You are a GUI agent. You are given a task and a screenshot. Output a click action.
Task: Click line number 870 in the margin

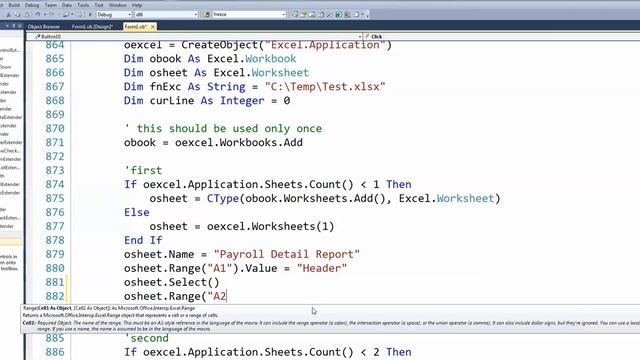tap(55, 129)
